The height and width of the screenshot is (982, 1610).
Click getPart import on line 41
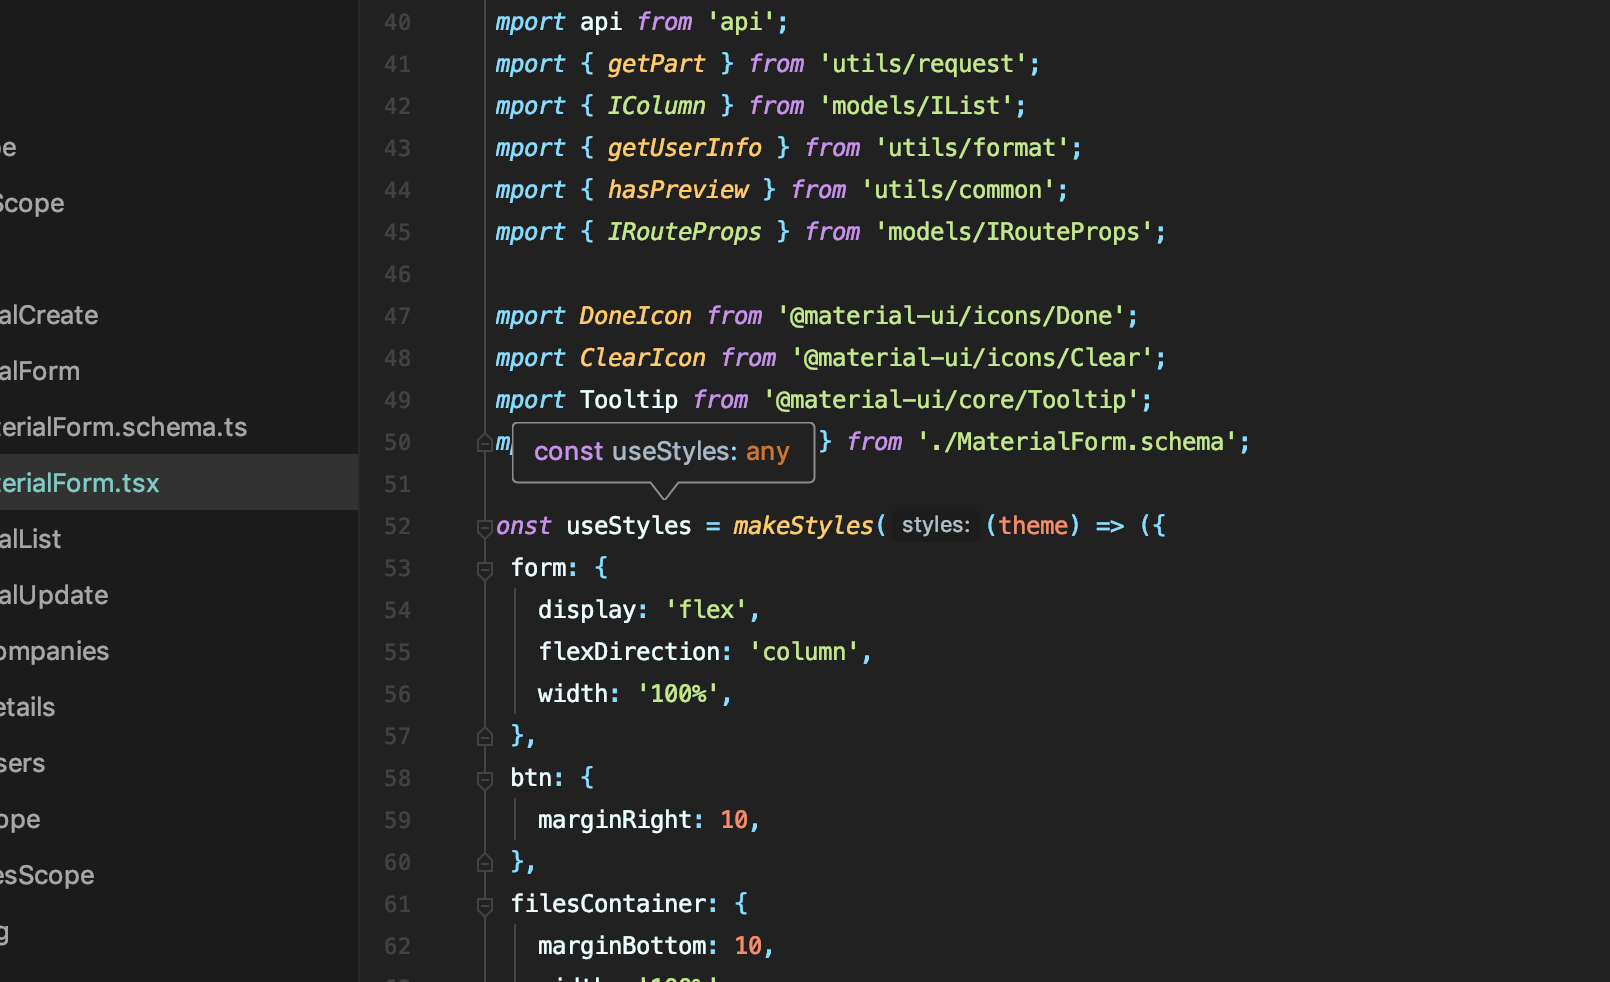pos(657,64)
